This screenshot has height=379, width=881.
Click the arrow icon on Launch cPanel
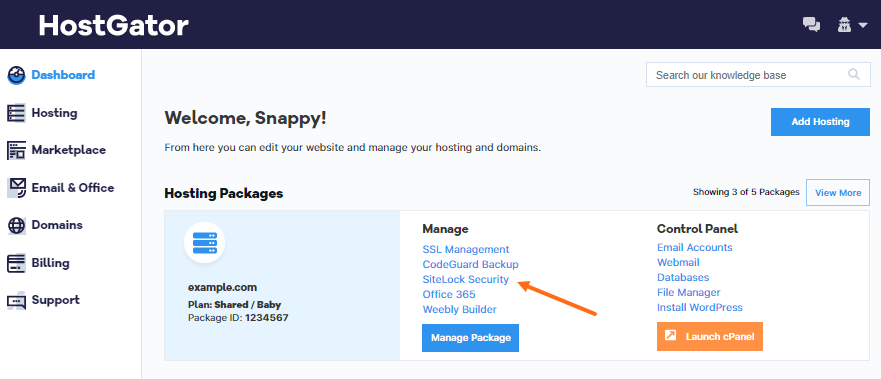click(x=670, y=336)
